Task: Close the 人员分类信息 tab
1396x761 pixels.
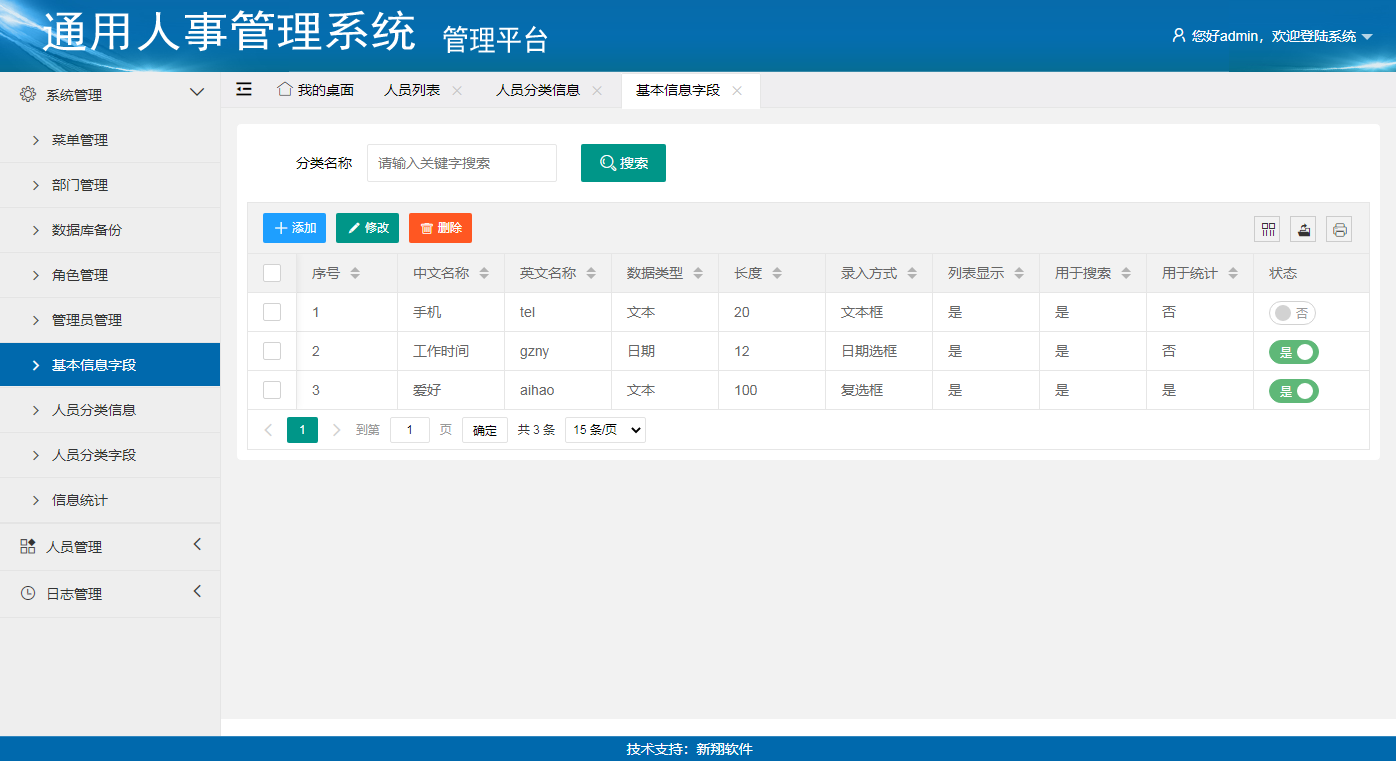Action: coord(597,90)
